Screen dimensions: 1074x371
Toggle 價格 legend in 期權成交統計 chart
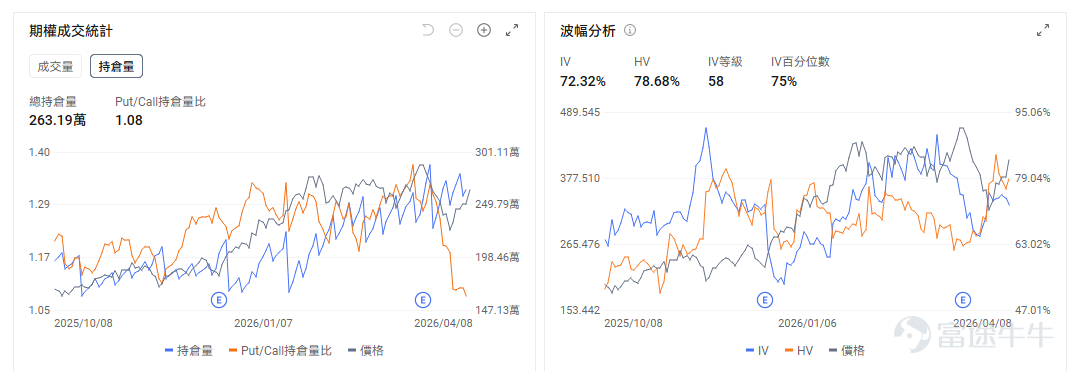coord(366,350)
